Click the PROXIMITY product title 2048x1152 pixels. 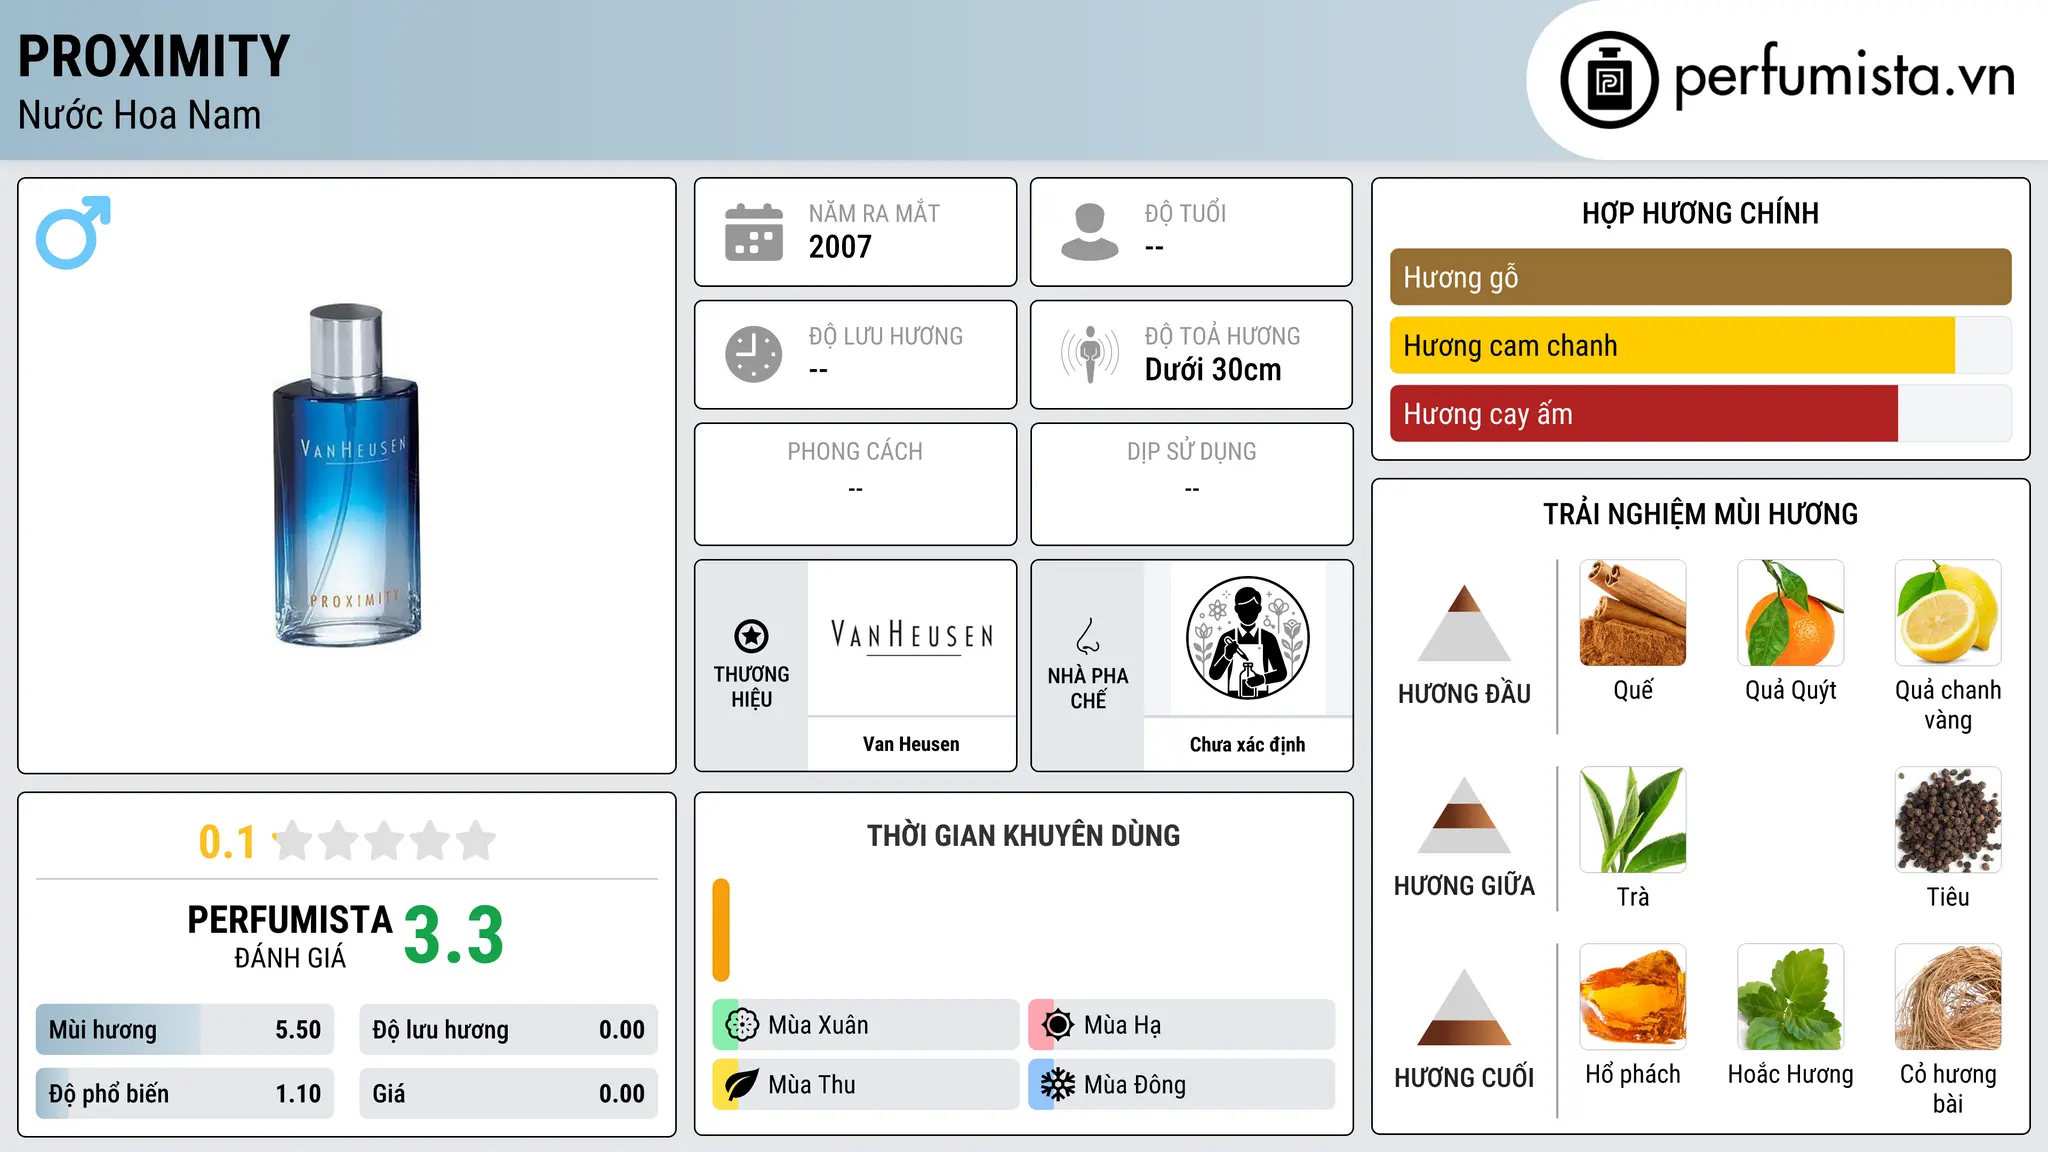click(154, 56)
